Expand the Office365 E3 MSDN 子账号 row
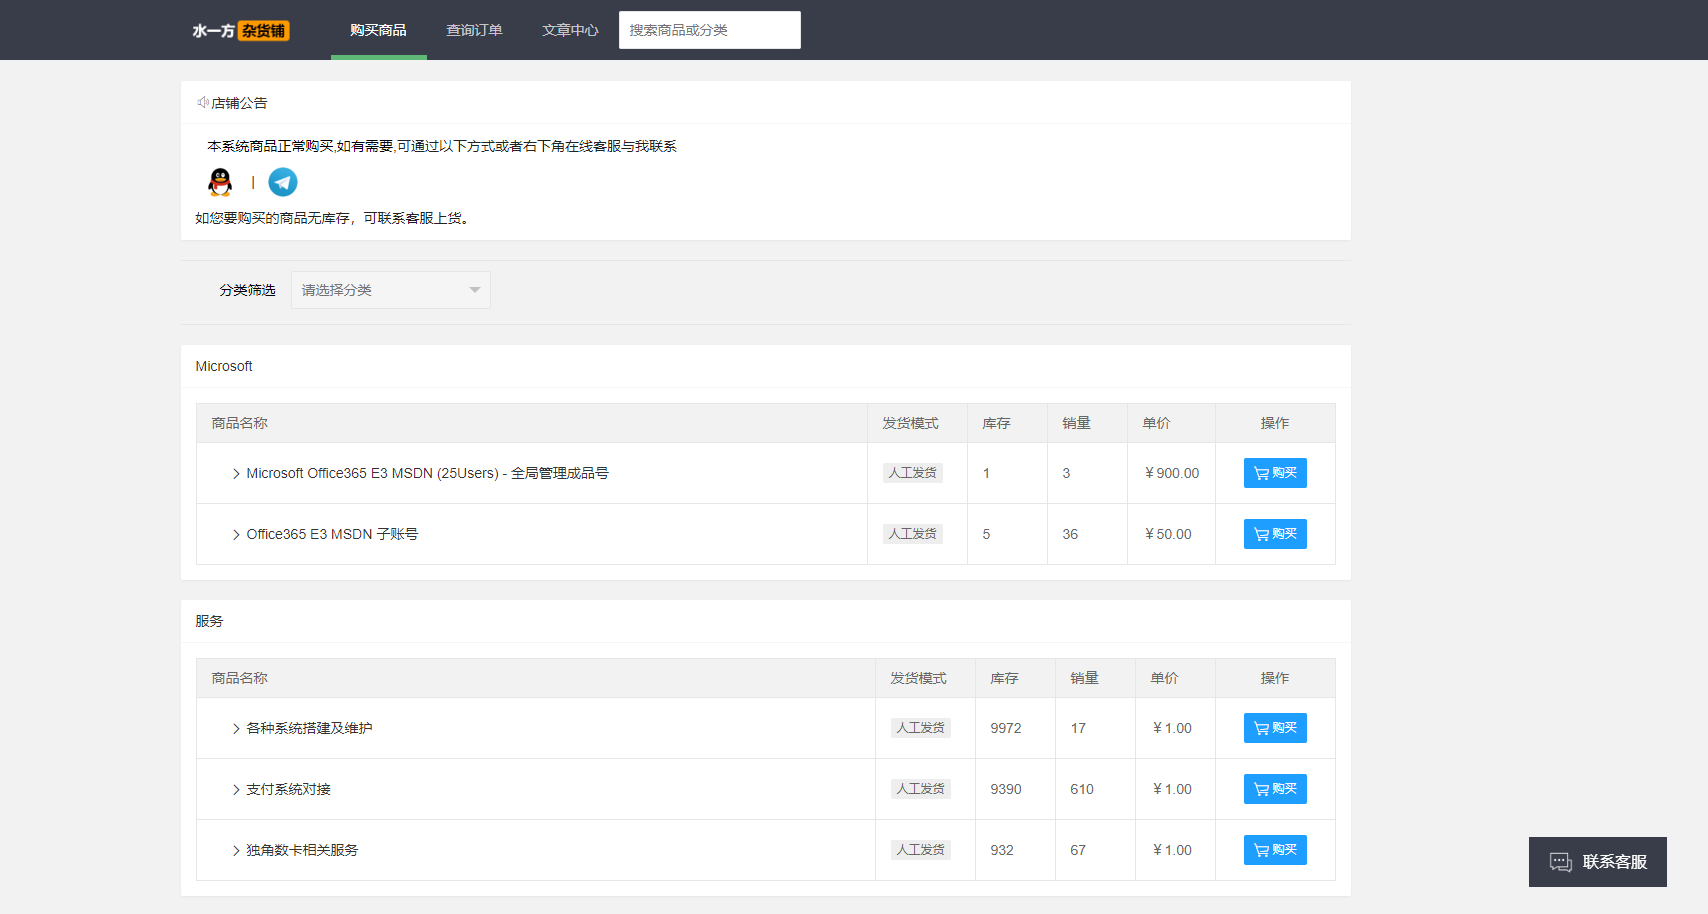The image size is (1708, 914). pos(236,534)
